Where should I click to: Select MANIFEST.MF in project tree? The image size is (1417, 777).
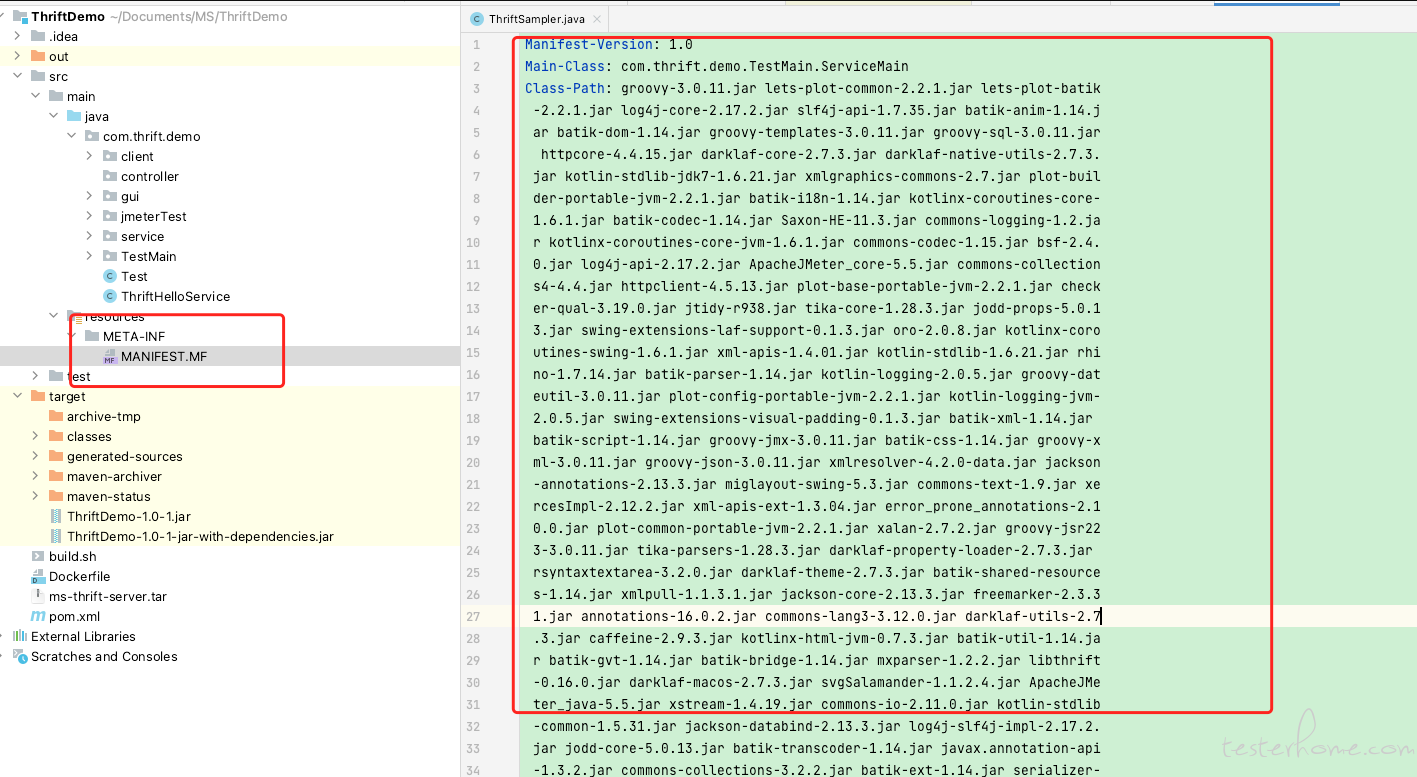(x=230, y=356)
